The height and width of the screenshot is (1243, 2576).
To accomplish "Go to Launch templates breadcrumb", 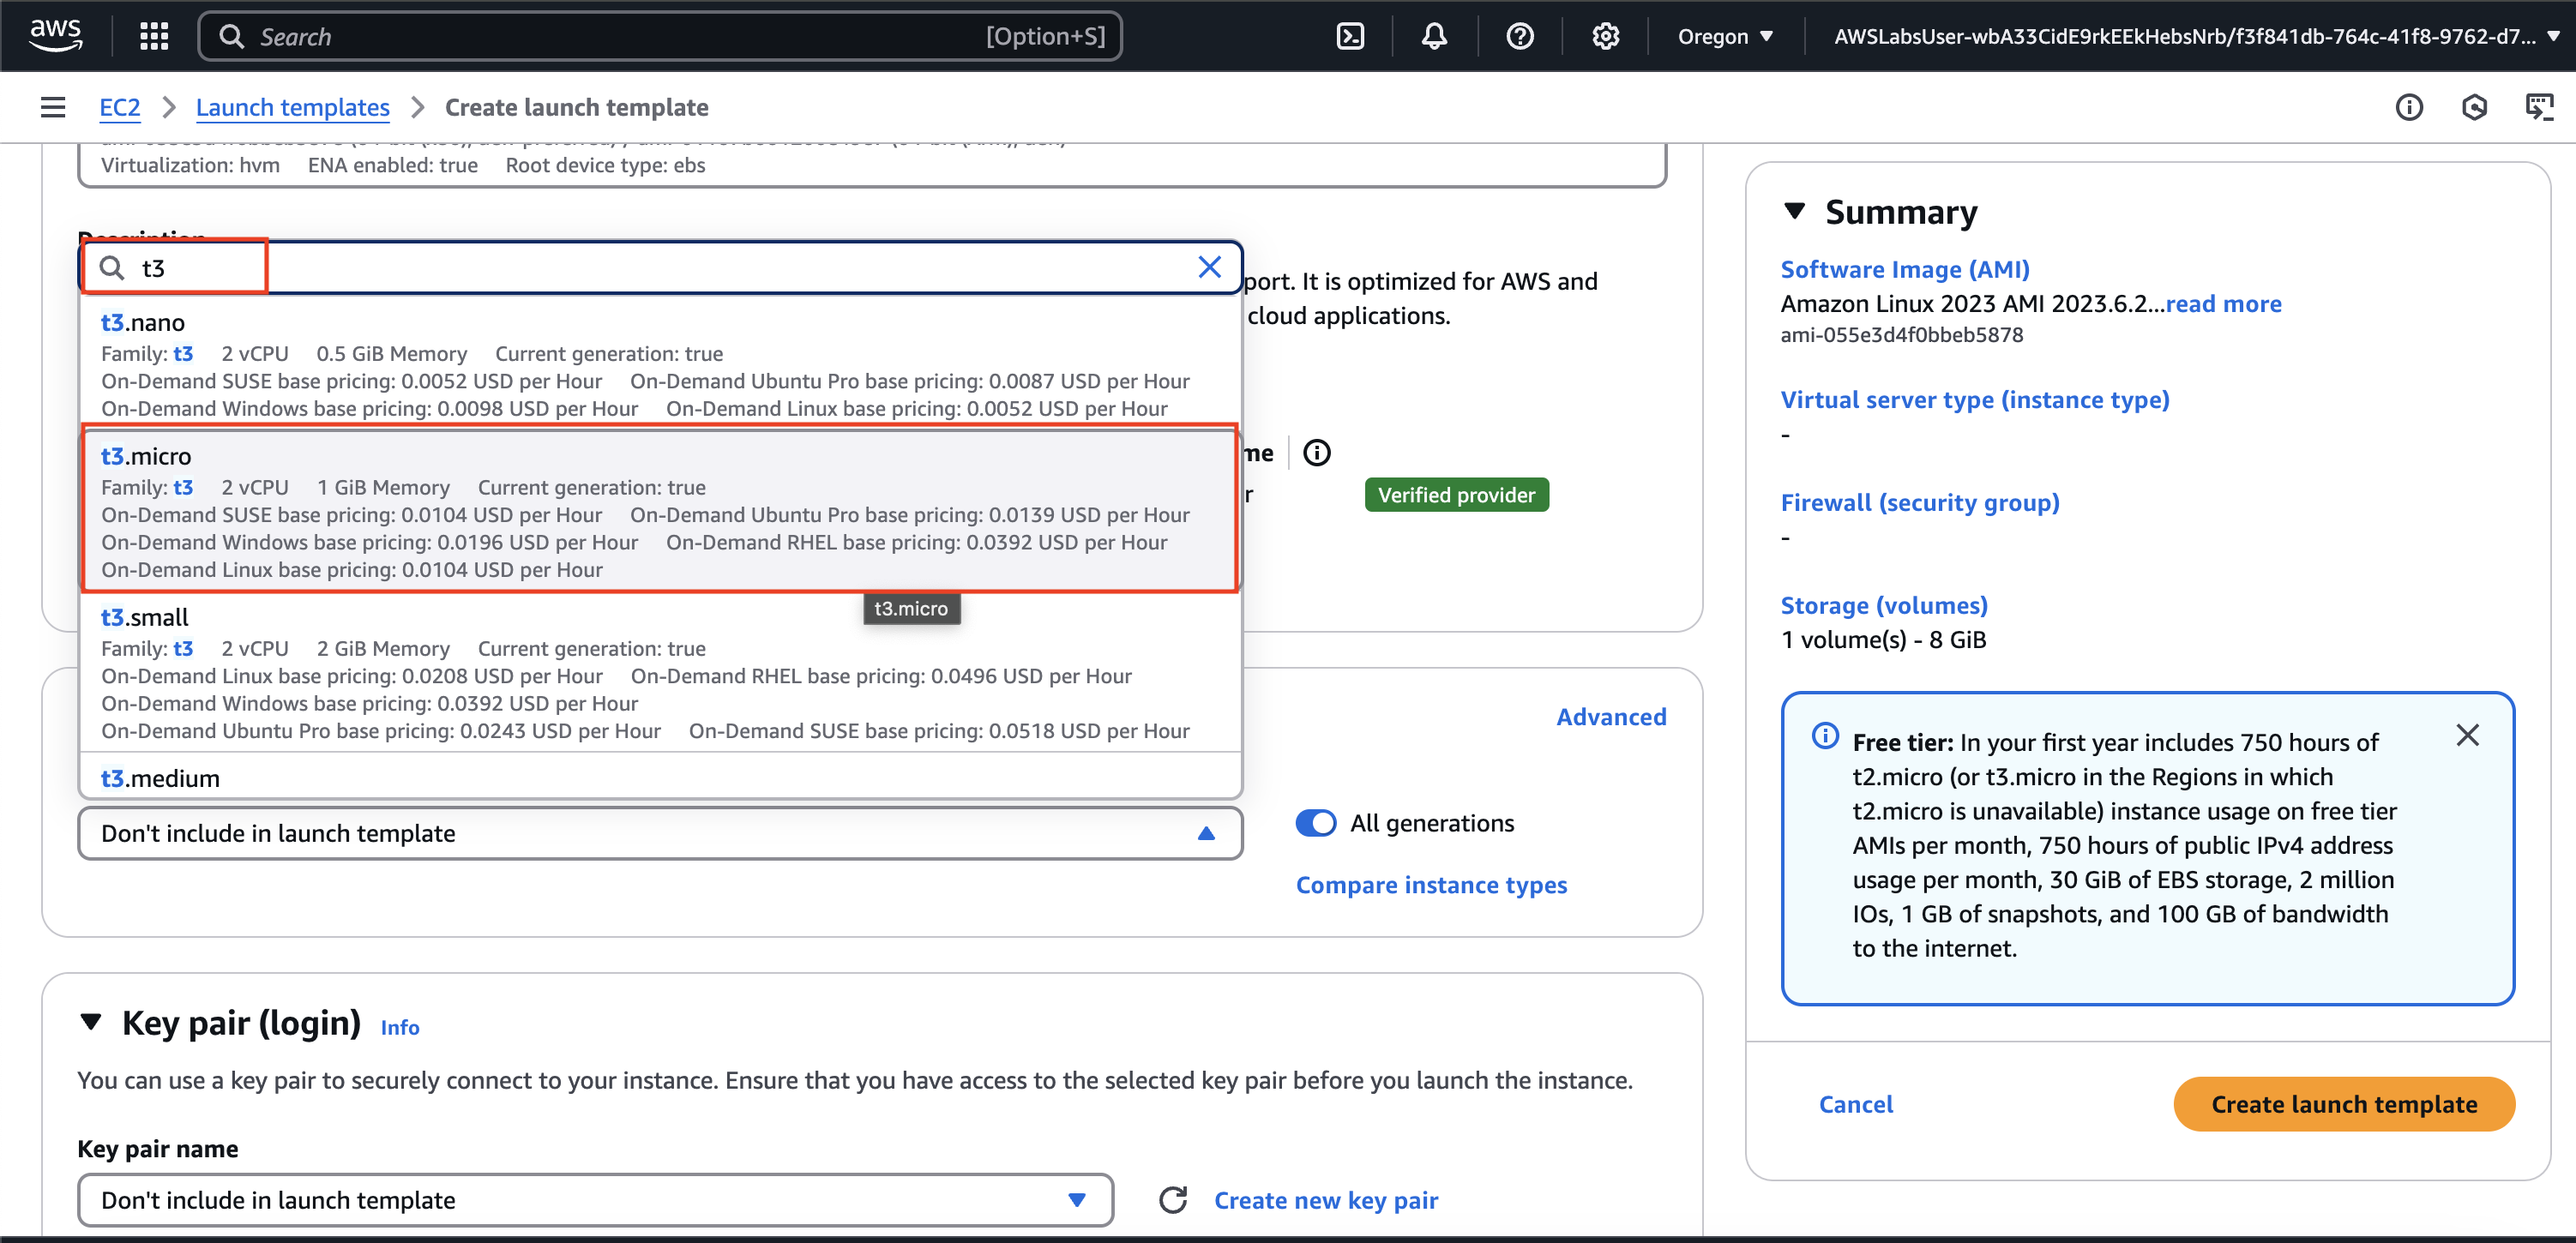I will pyautogui.click(x=292, y=107).
